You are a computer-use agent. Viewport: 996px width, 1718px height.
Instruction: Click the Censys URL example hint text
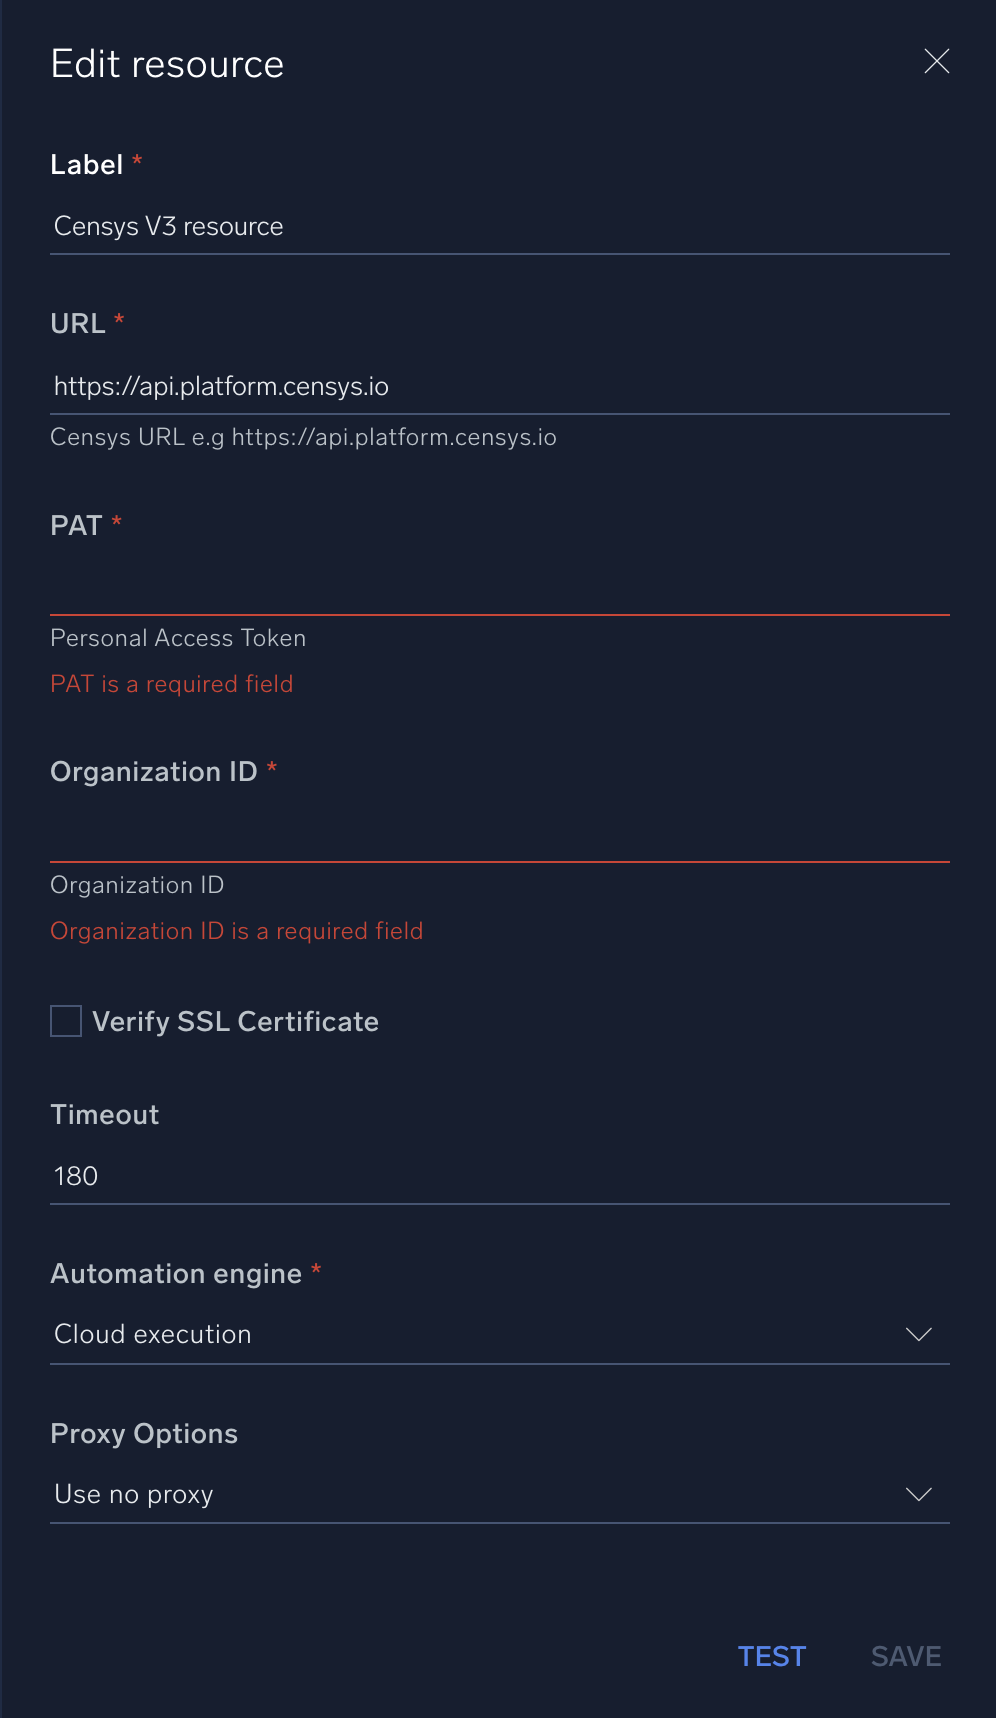tap(303, 438)
